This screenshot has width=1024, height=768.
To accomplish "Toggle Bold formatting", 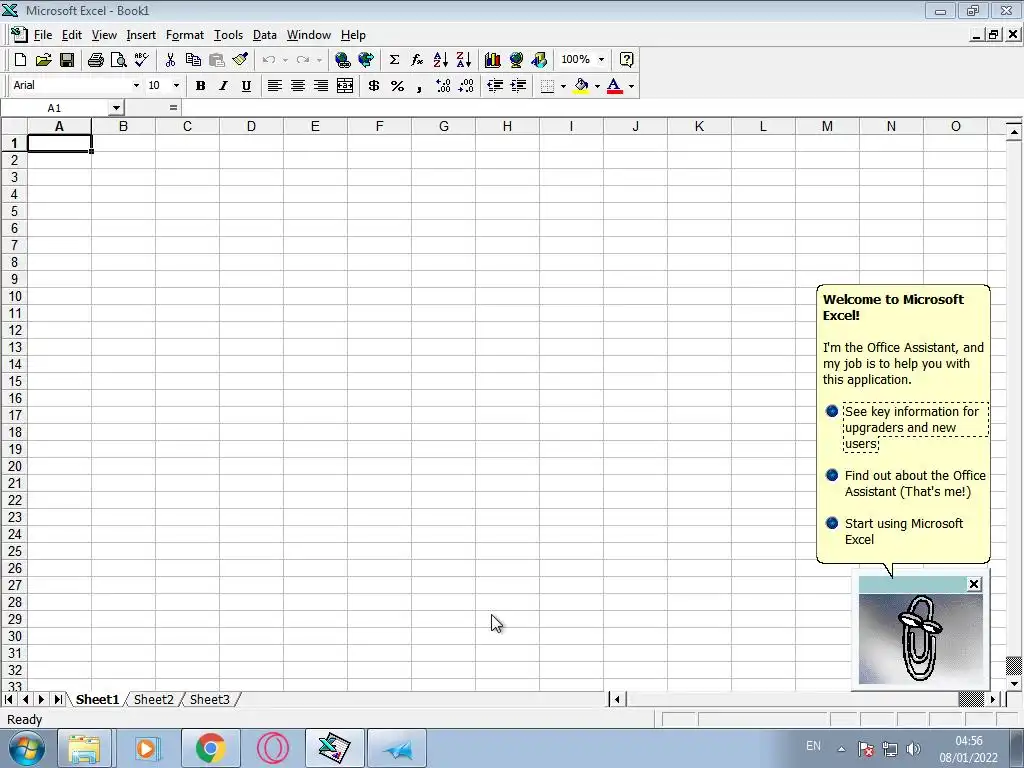I will point(200,86).
